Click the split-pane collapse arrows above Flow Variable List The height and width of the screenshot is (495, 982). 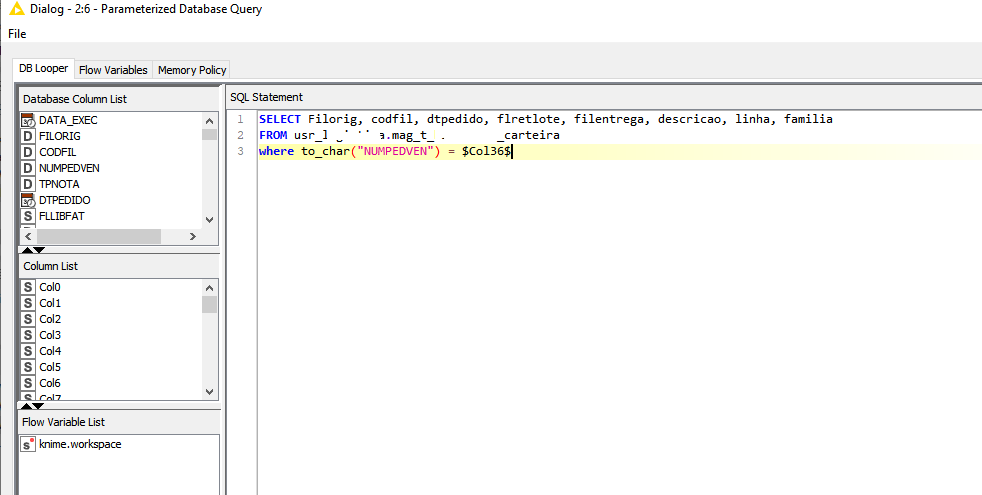click(x=33, y=406)
